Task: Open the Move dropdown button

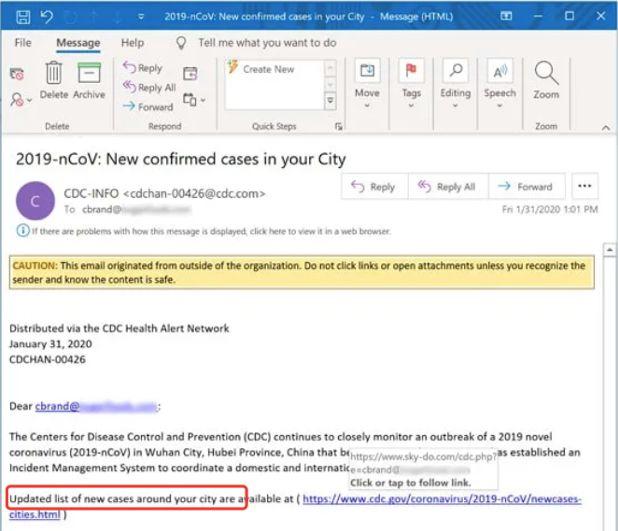Action: [x=367, y=84]
